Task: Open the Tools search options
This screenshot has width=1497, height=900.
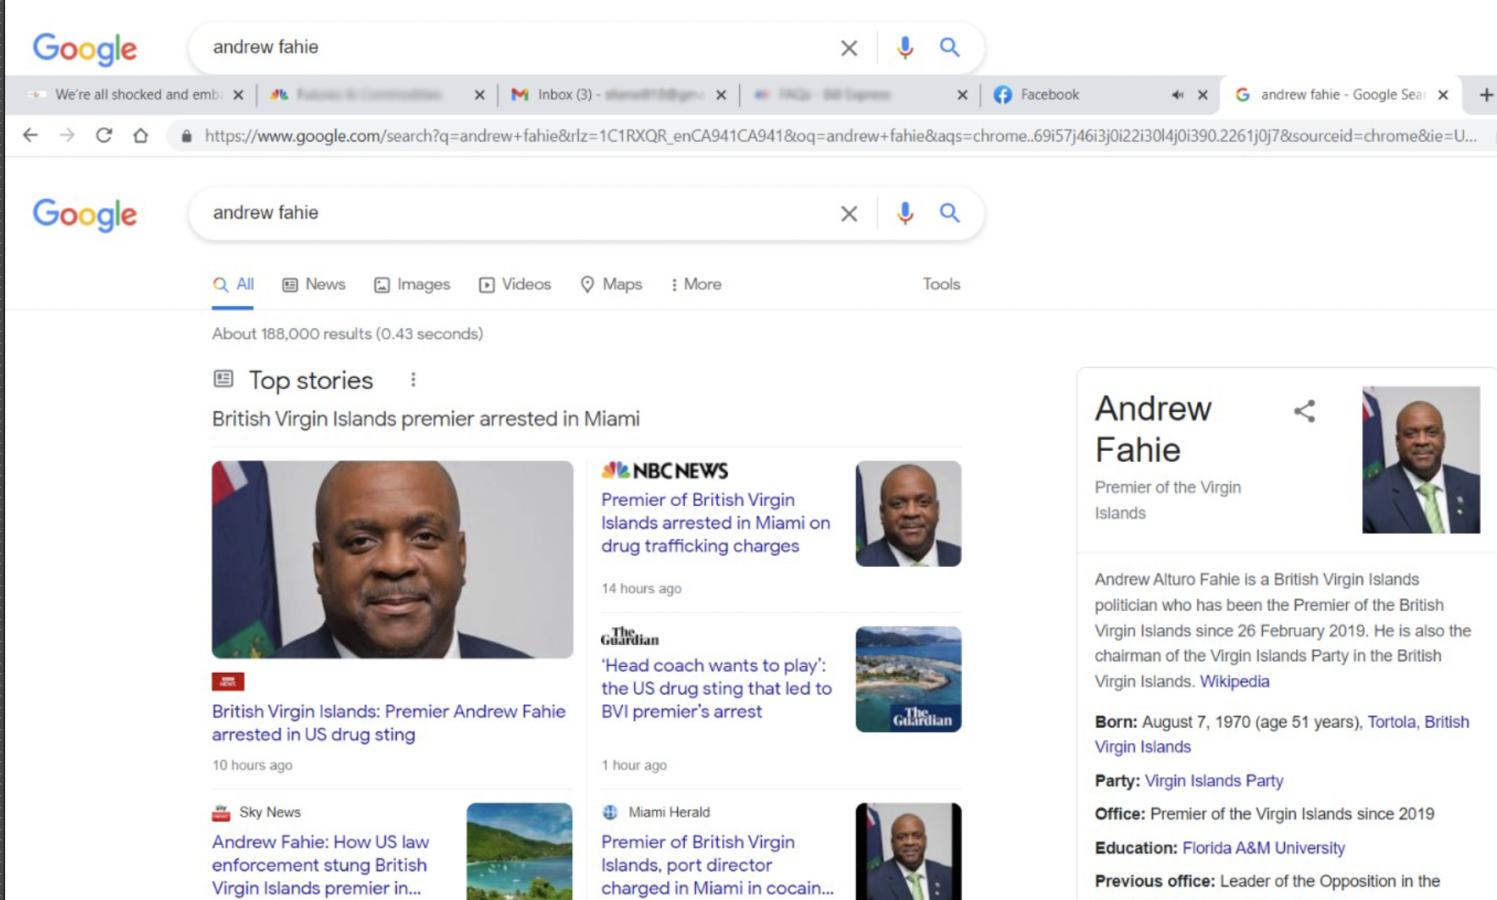Action: (941, 284)
